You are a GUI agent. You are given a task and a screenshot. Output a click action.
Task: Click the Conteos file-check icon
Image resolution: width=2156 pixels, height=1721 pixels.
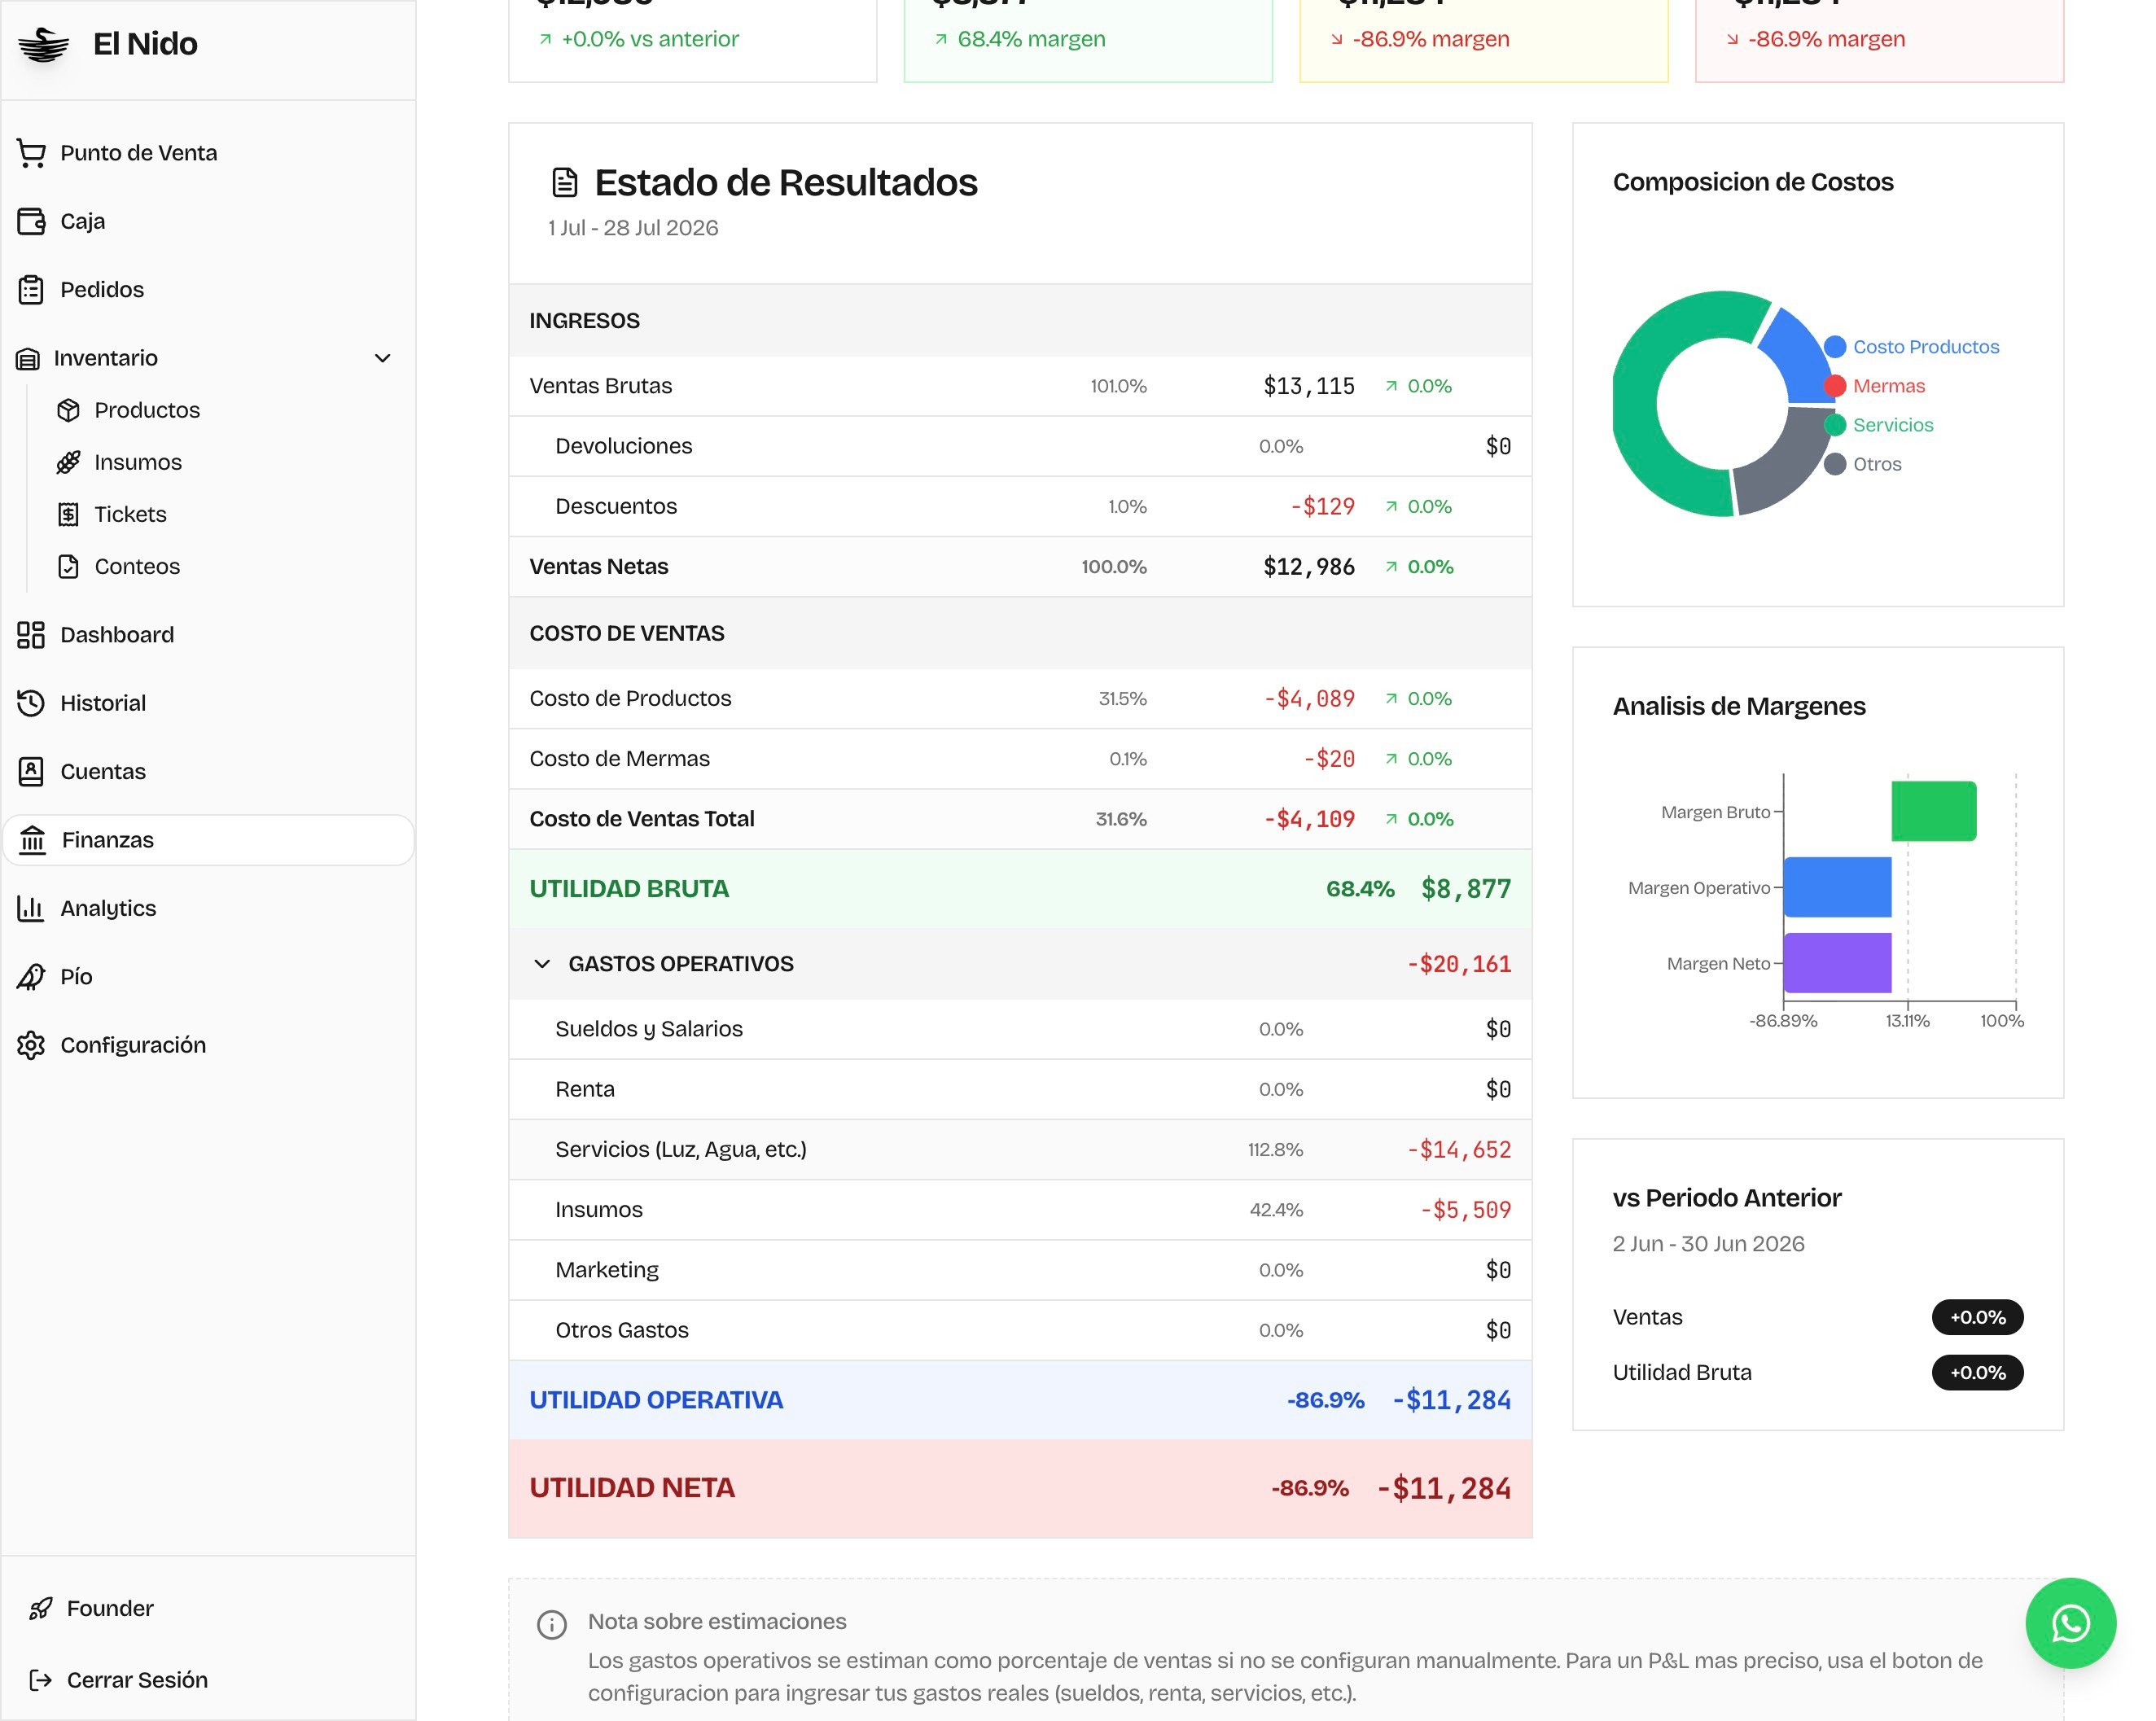68,566
